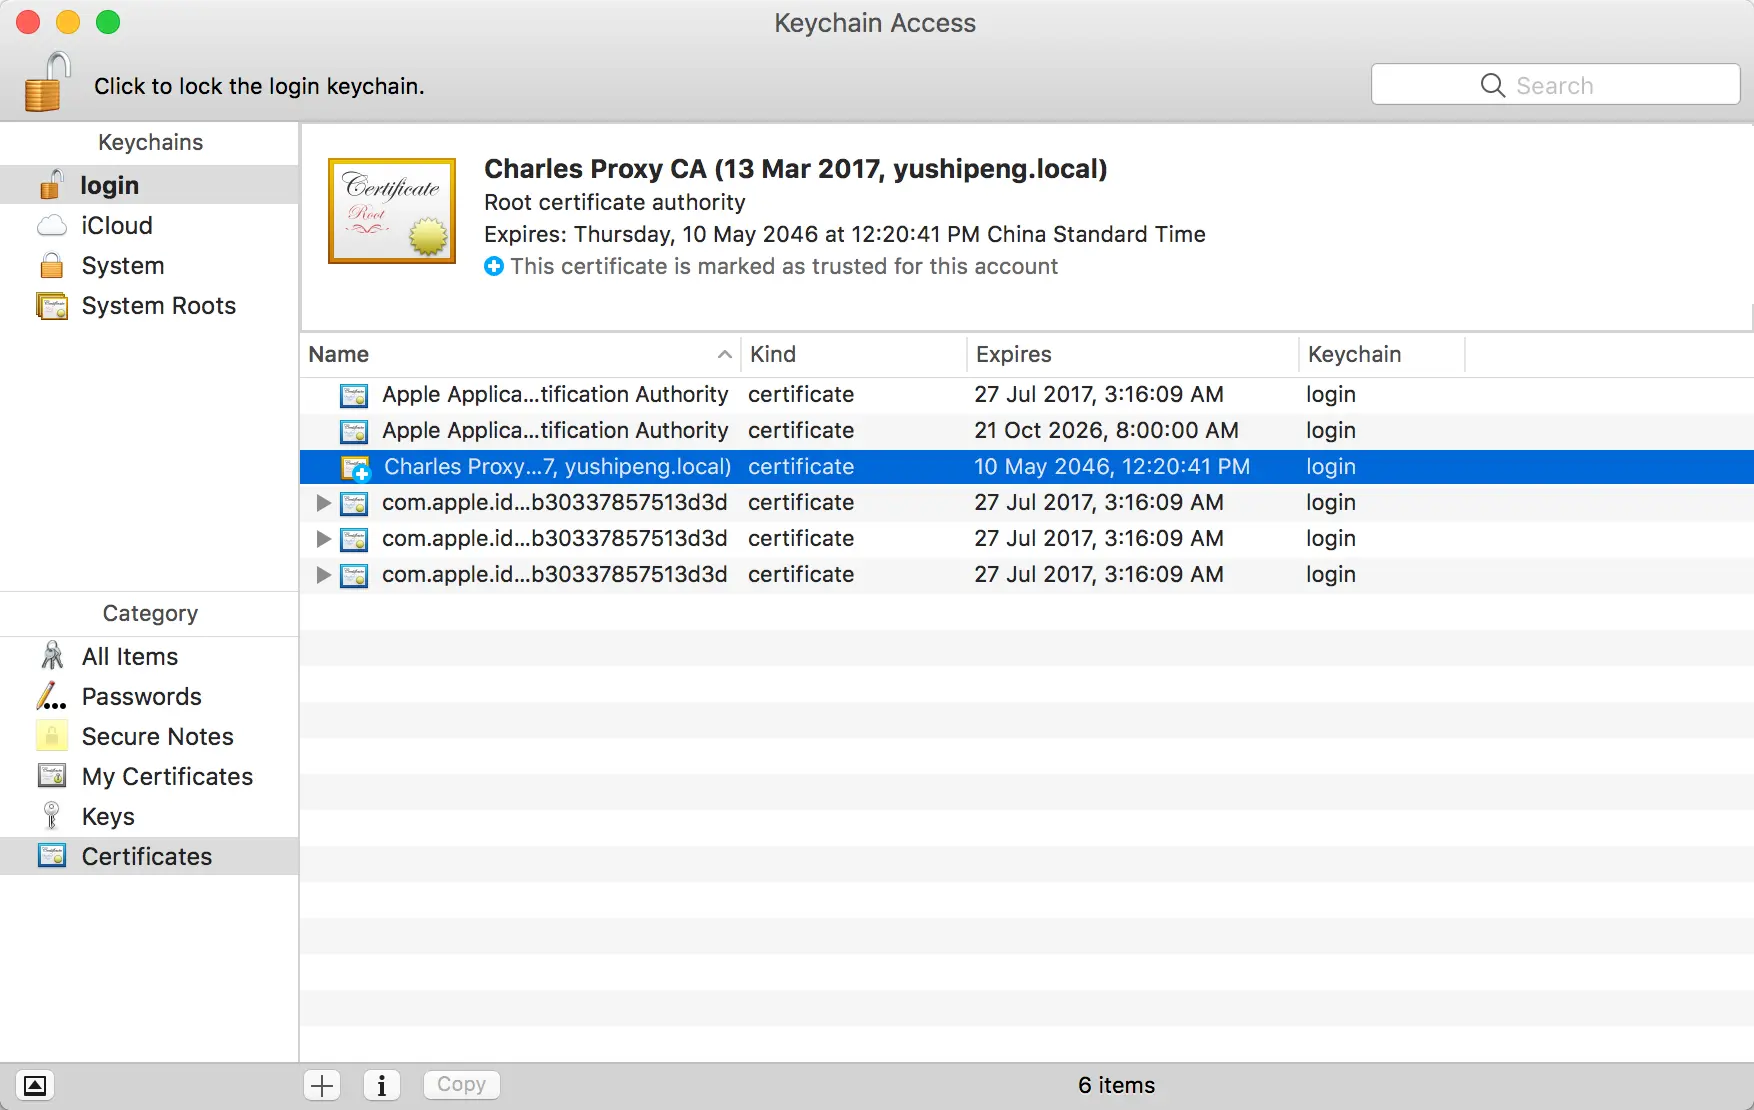Image resolution: width=1754 pixels, height=1110 pixels.
Task: Switch to the Keys category
Action: (x=149, y=816)
